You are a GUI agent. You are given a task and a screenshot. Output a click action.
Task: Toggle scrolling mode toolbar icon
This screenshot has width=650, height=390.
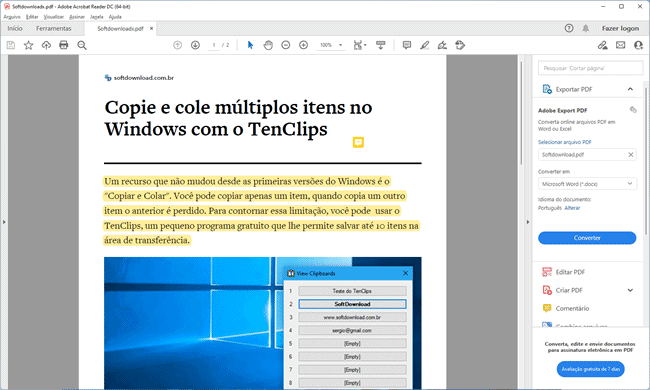click(x=380, y=45)
